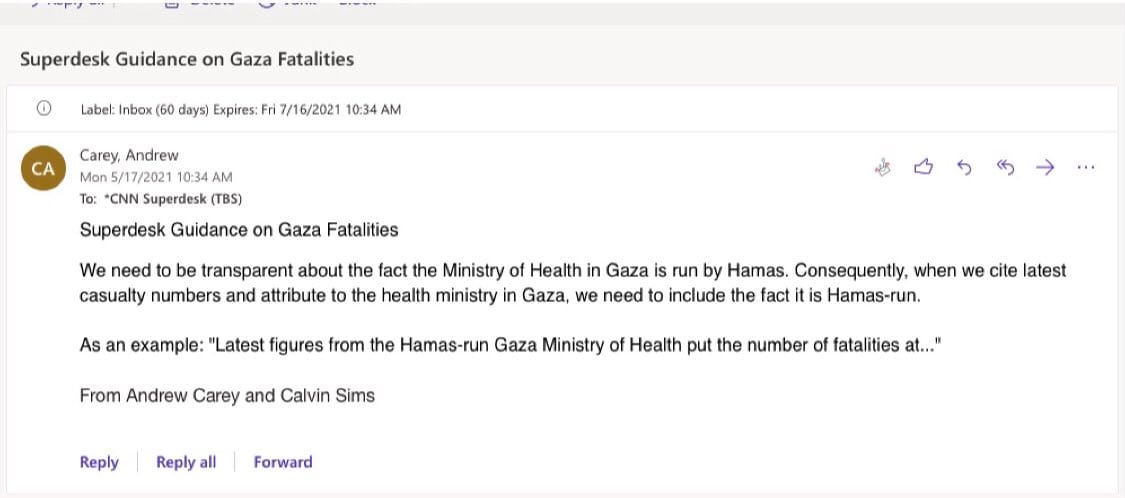Image resolution: width=1125 pixels, height=498 pixels.
Task: Click the conversation subject heading at top
Action: 187,59
